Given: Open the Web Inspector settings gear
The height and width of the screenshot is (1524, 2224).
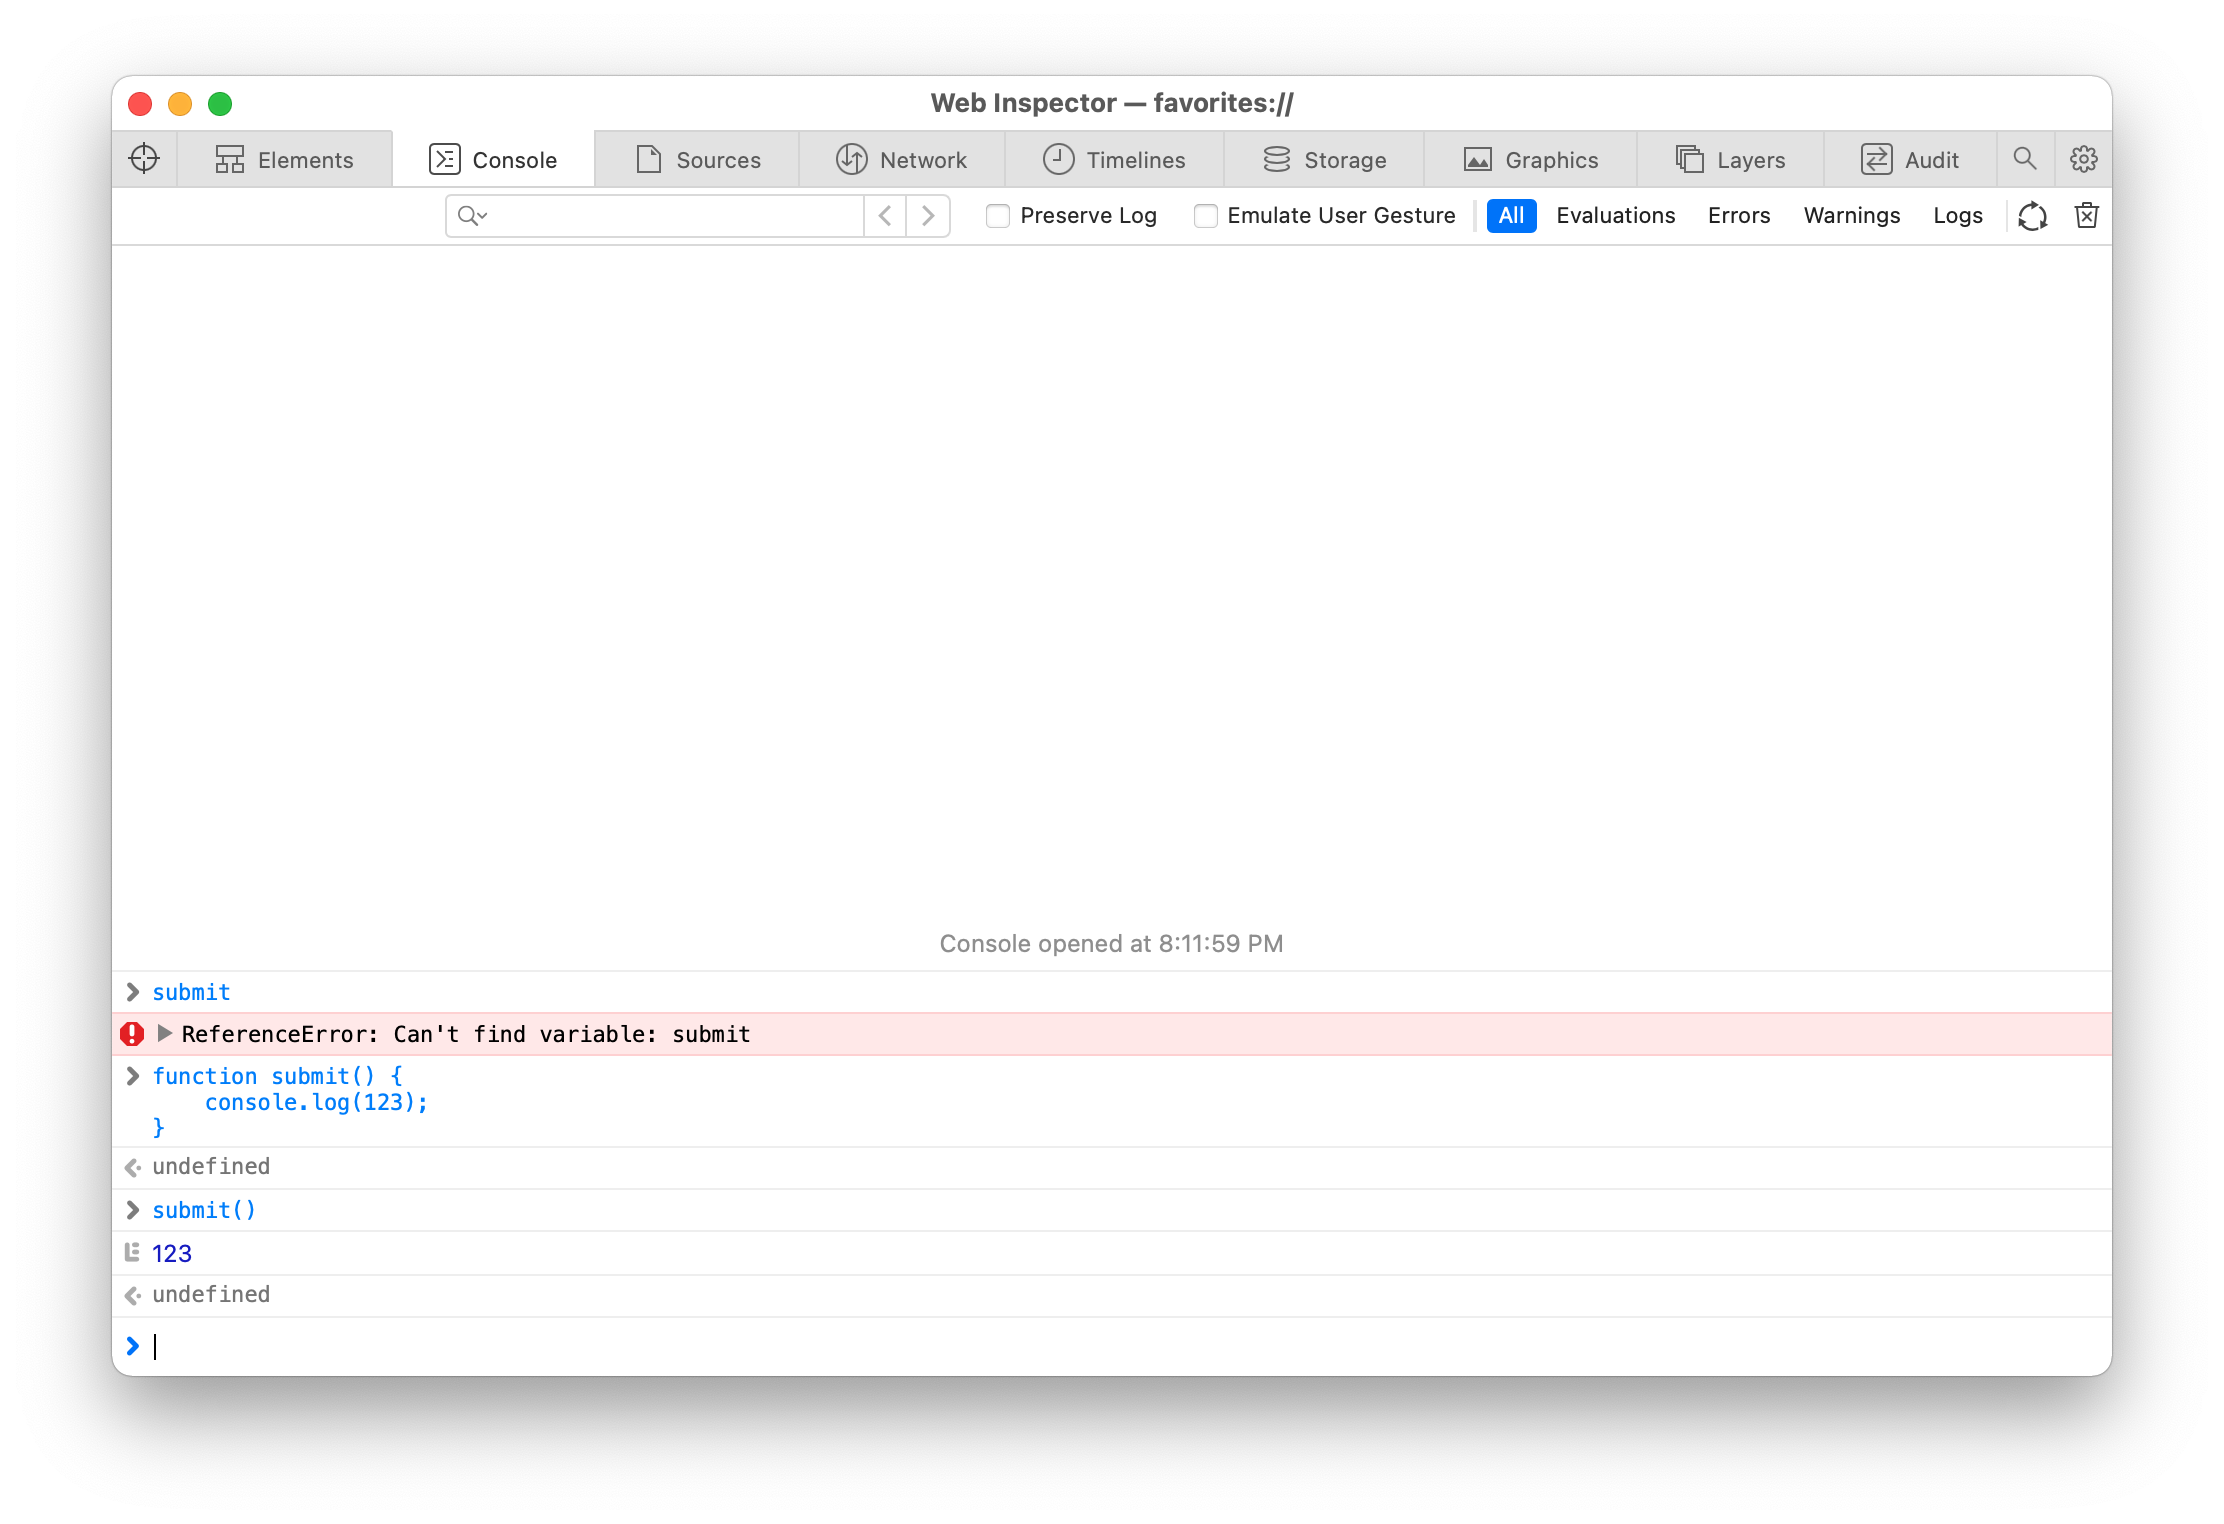Looking at the screenshot, I should tap(2084, 159).
